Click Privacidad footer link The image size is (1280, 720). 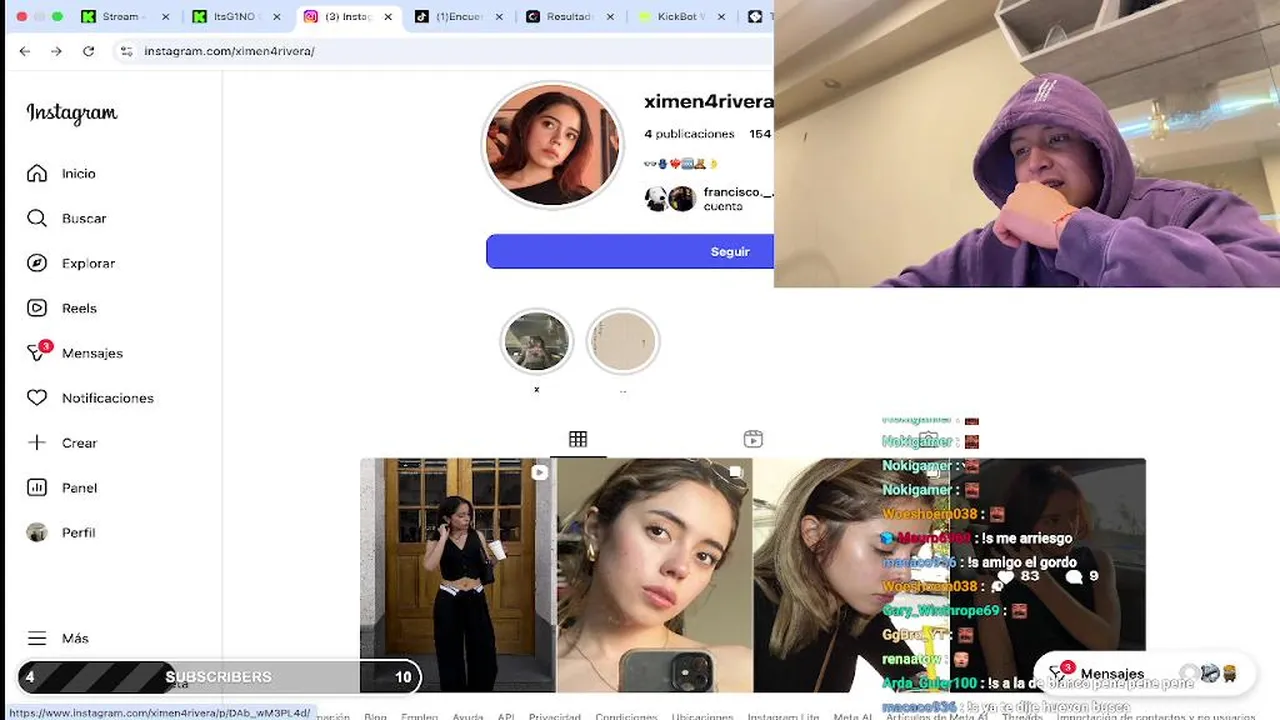click(x=554, y=716)
